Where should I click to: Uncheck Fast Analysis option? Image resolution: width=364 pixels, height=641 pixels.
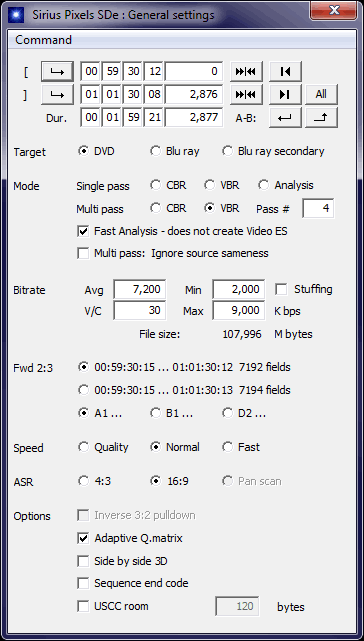point(83,231)
